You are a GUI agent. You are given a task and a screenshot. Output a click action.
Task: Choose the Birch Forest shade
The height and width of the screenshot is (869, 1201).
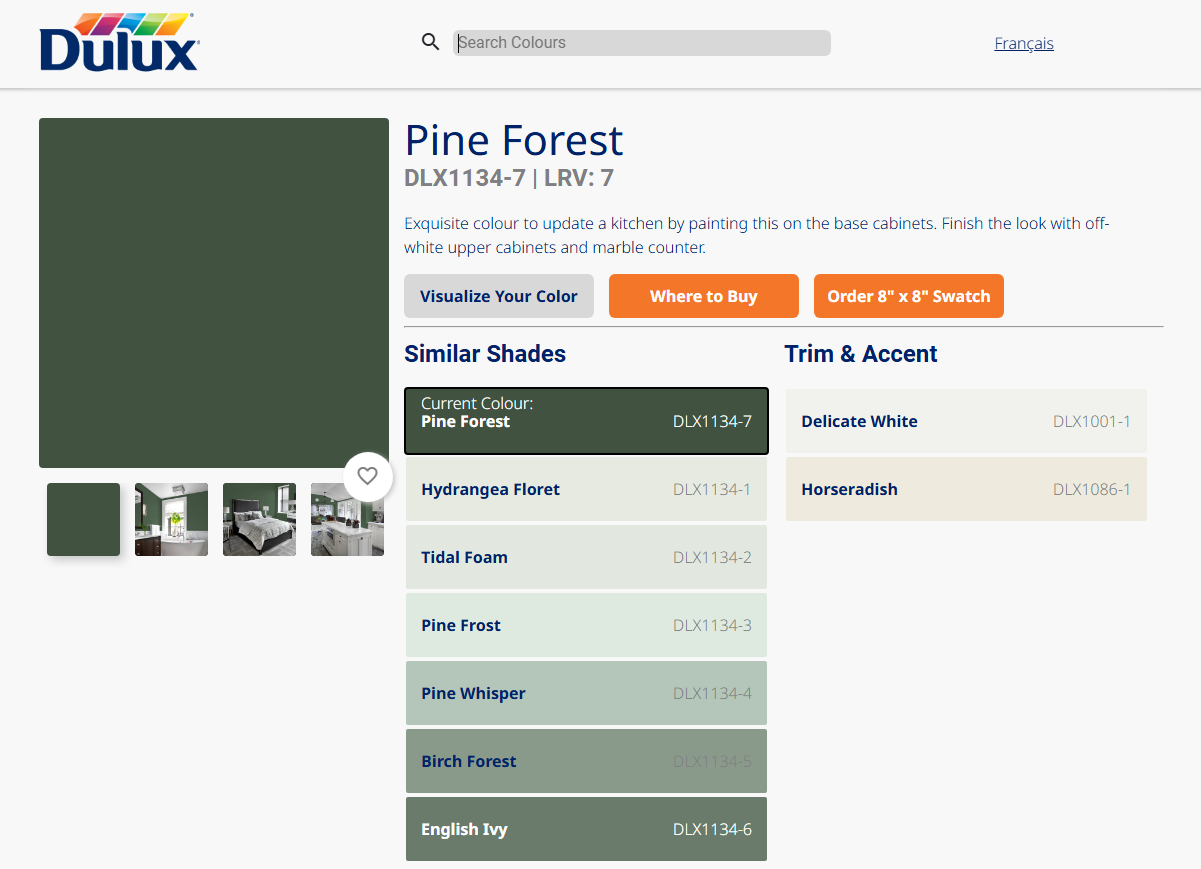click(586, 761)
